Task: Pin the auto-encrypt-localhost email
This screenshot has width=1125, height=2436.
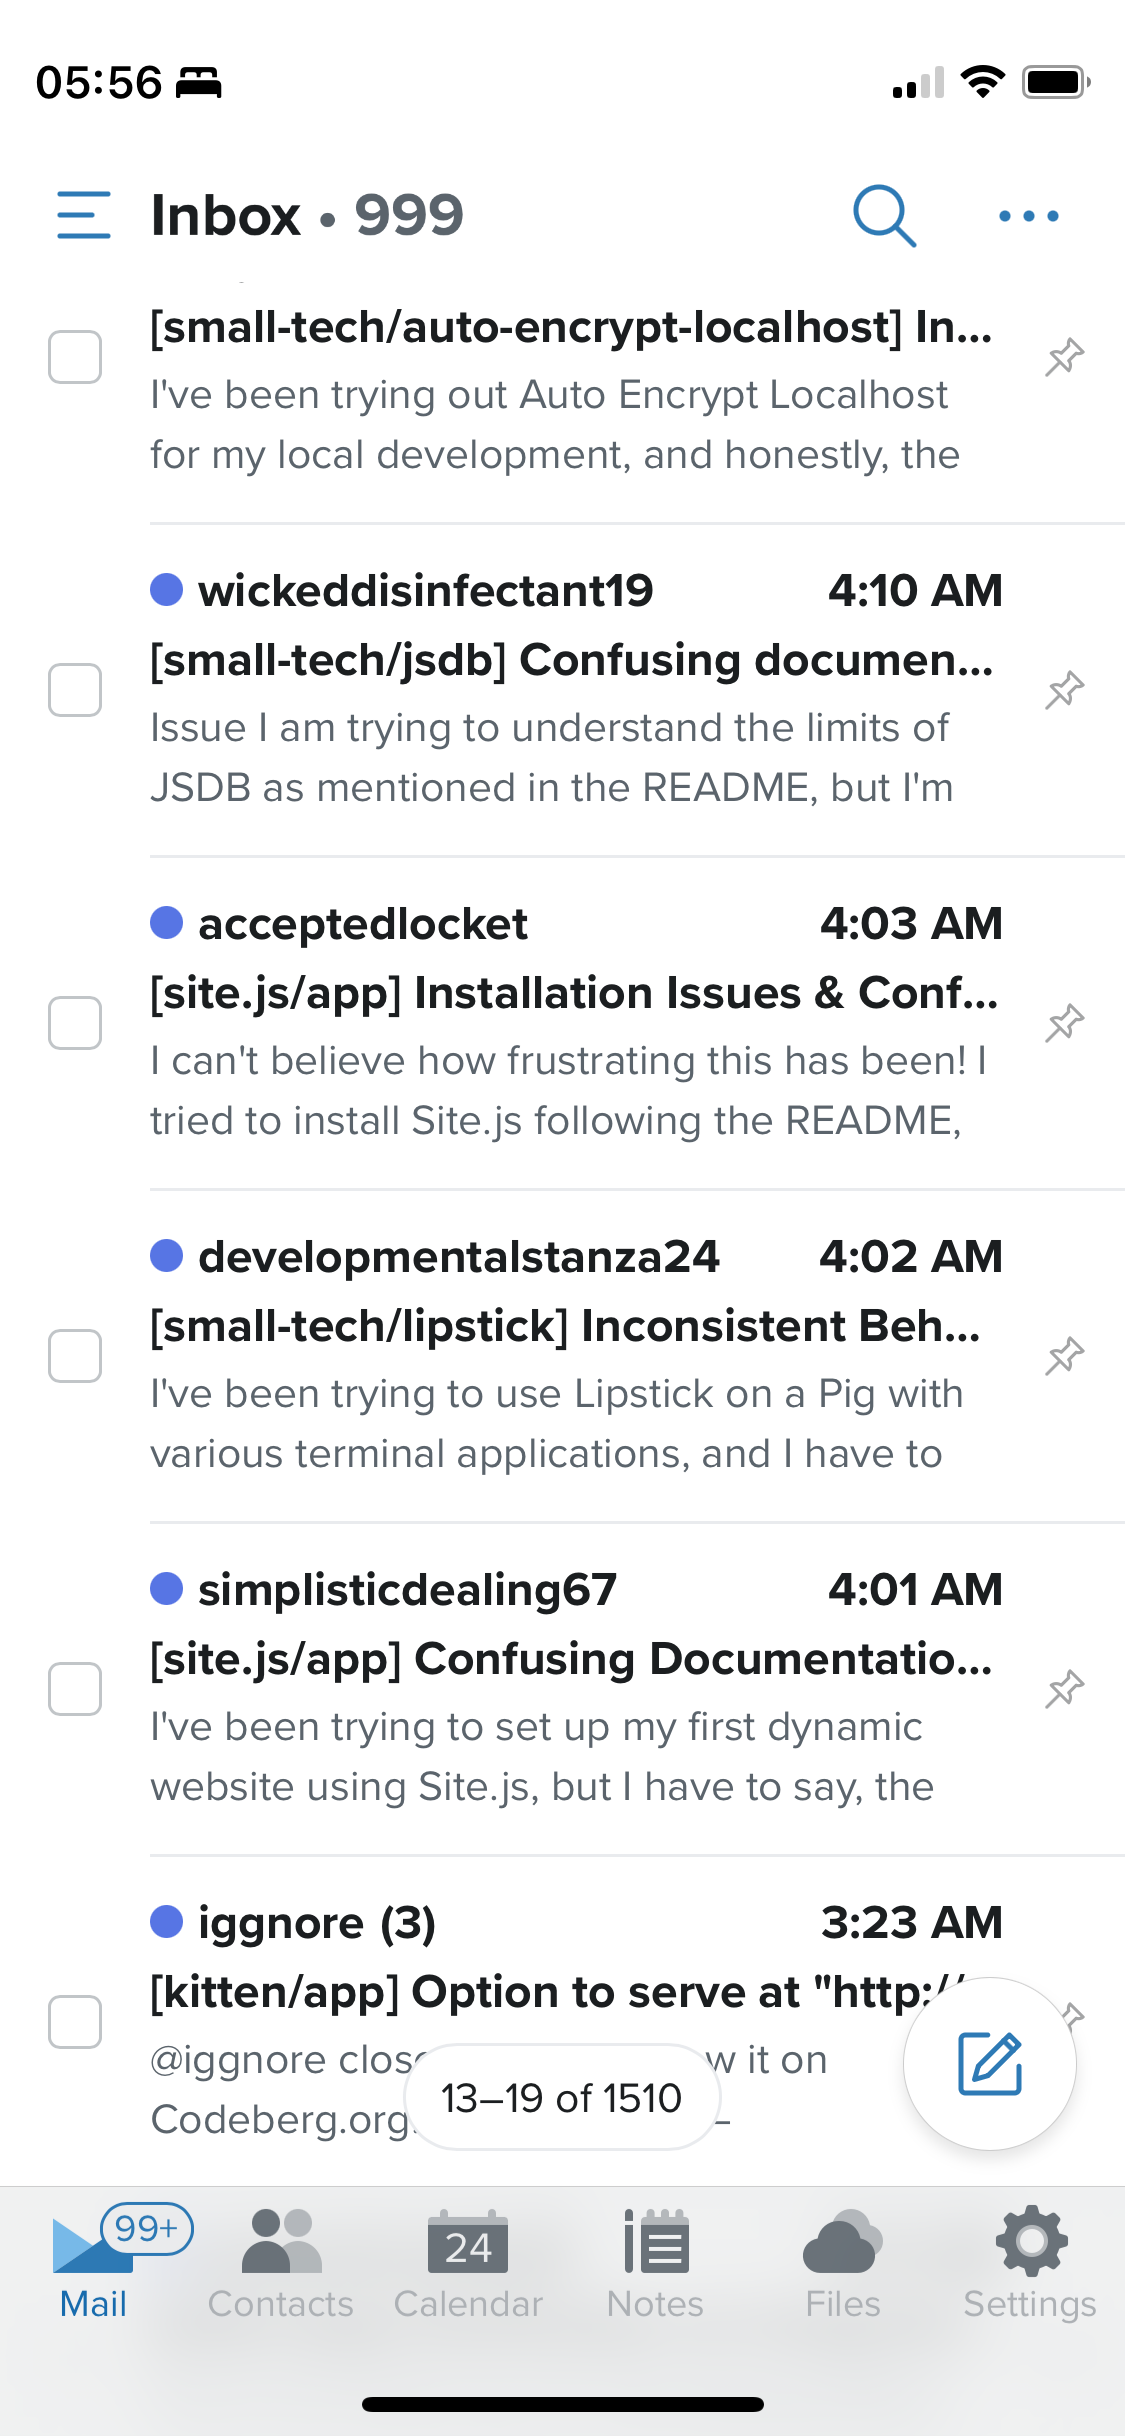Action: tap(1065, 357)
